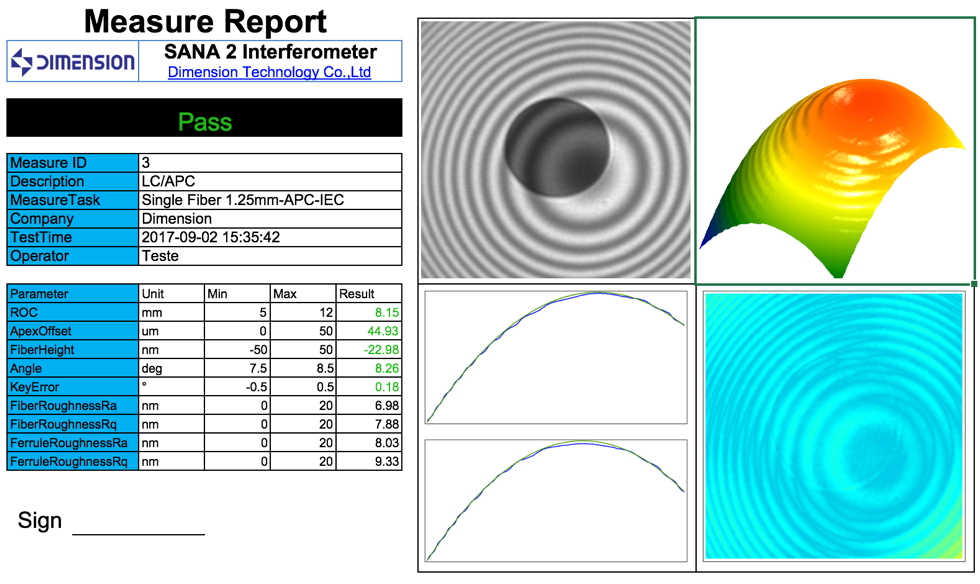
Task: Click the Dimension company logo
Action: pyautogui.click(x=73, y=62)
